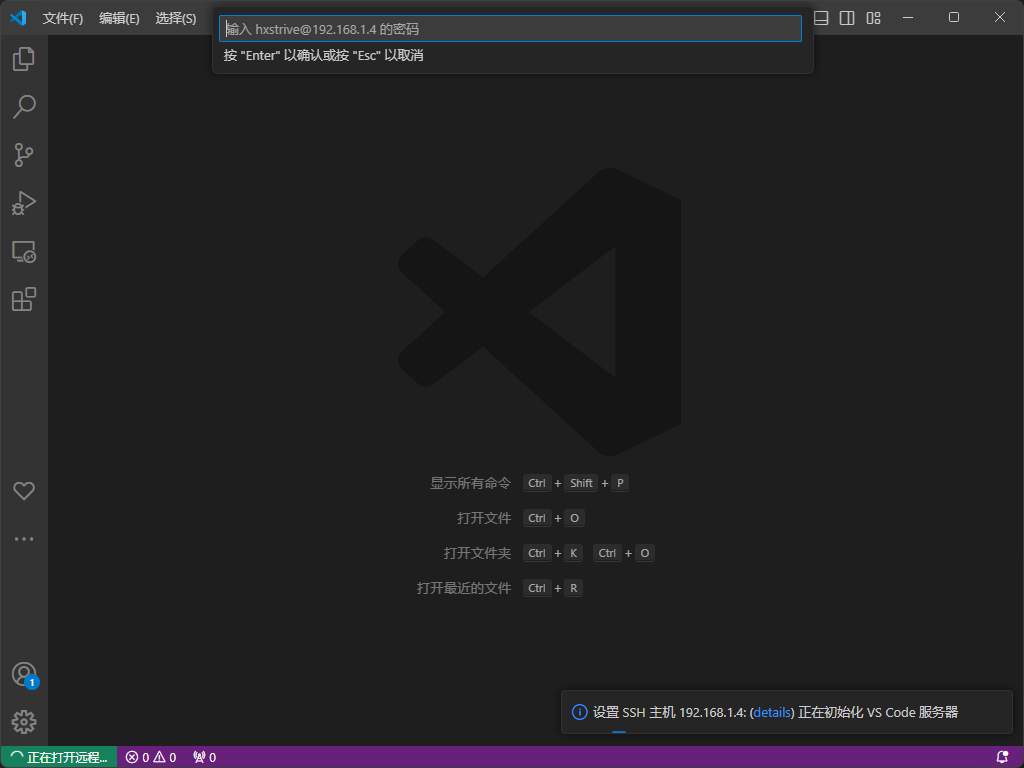Show additional views via ellipsis icon
The image size is (1024, 768).
(24, 539)
